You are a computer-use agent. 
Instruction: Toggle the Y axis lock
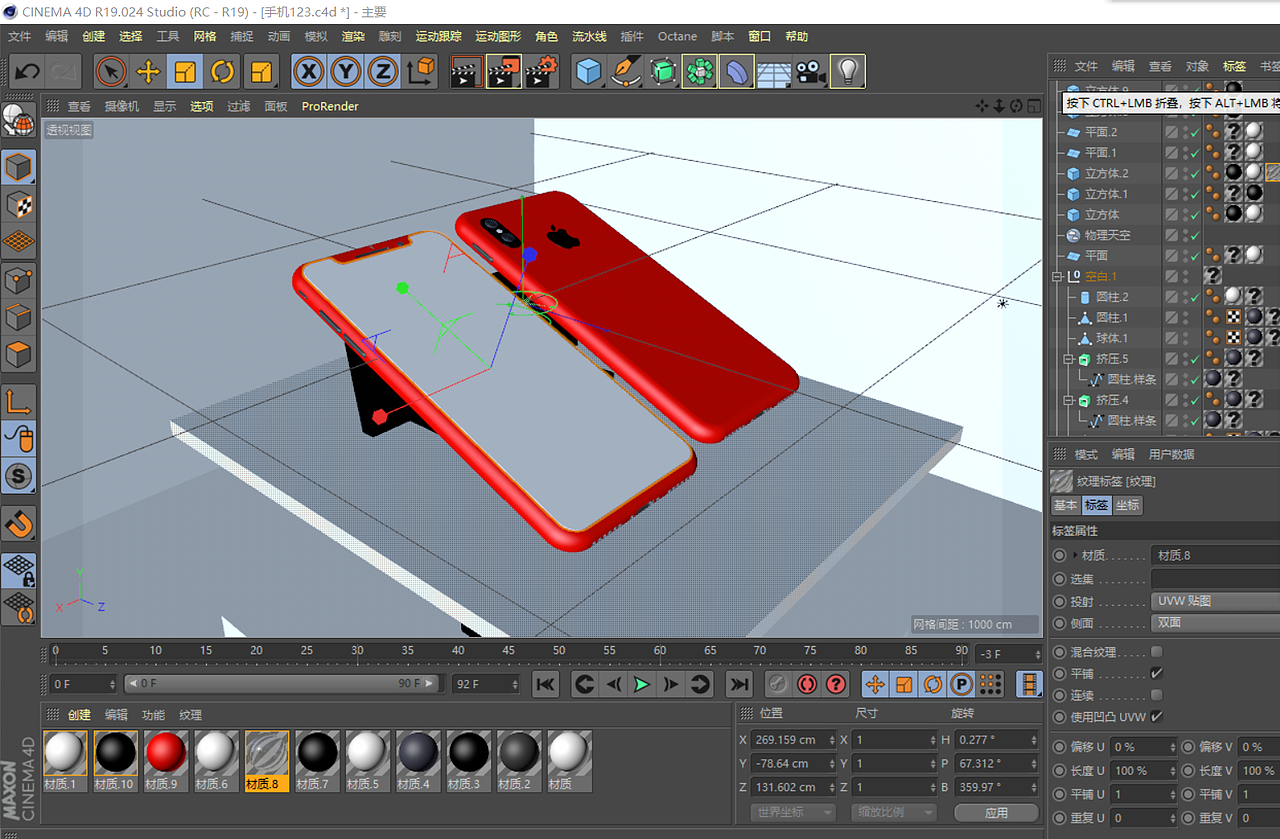[346, 72]
